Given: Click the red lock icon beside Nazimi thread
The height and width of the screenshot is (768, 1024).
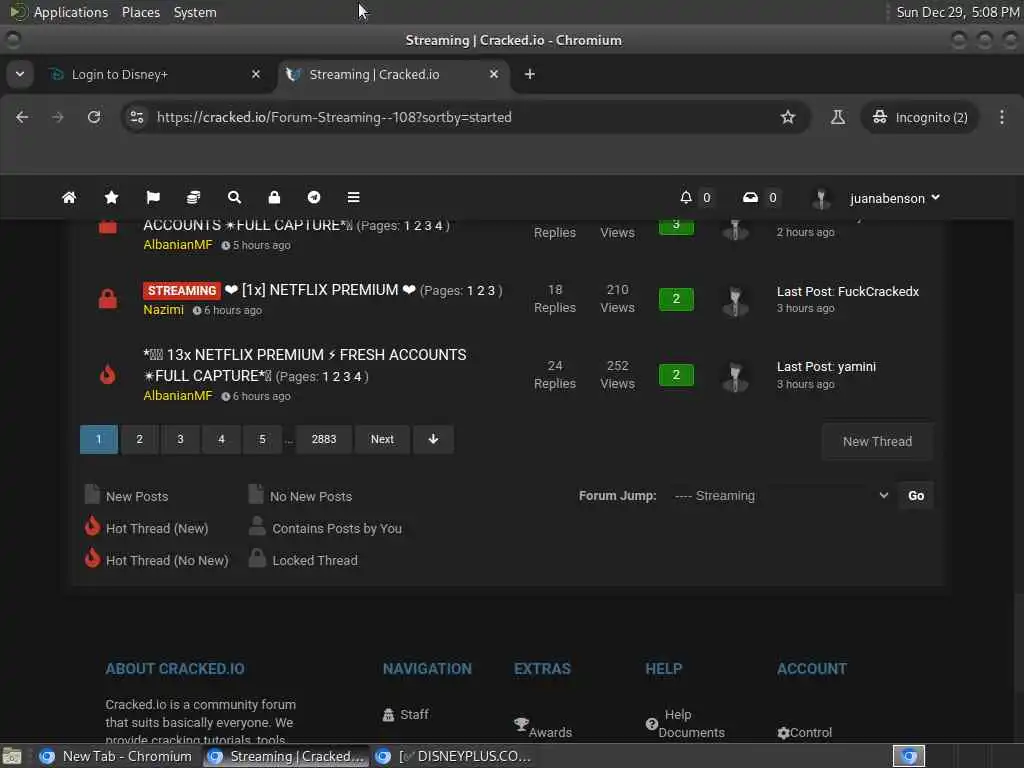Looking at the screenshot, I should click(108, 298).
